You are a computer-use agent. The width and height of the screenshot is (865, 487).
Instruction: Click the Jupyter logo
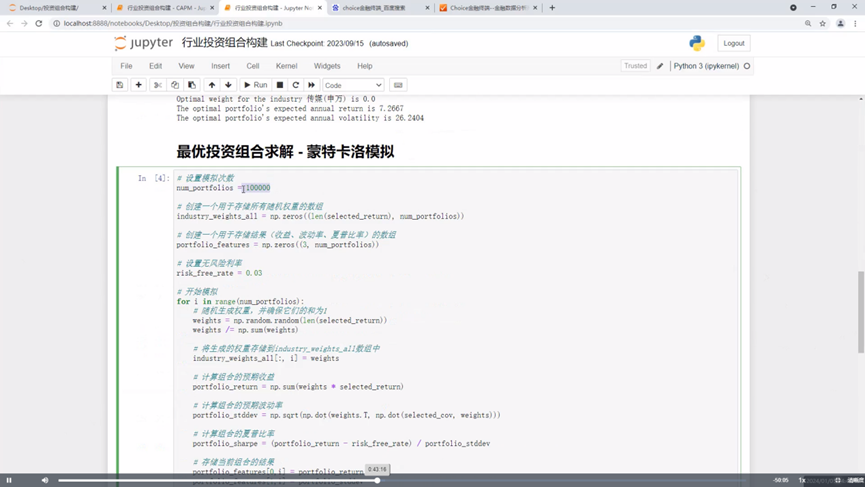tap(143, 43)
